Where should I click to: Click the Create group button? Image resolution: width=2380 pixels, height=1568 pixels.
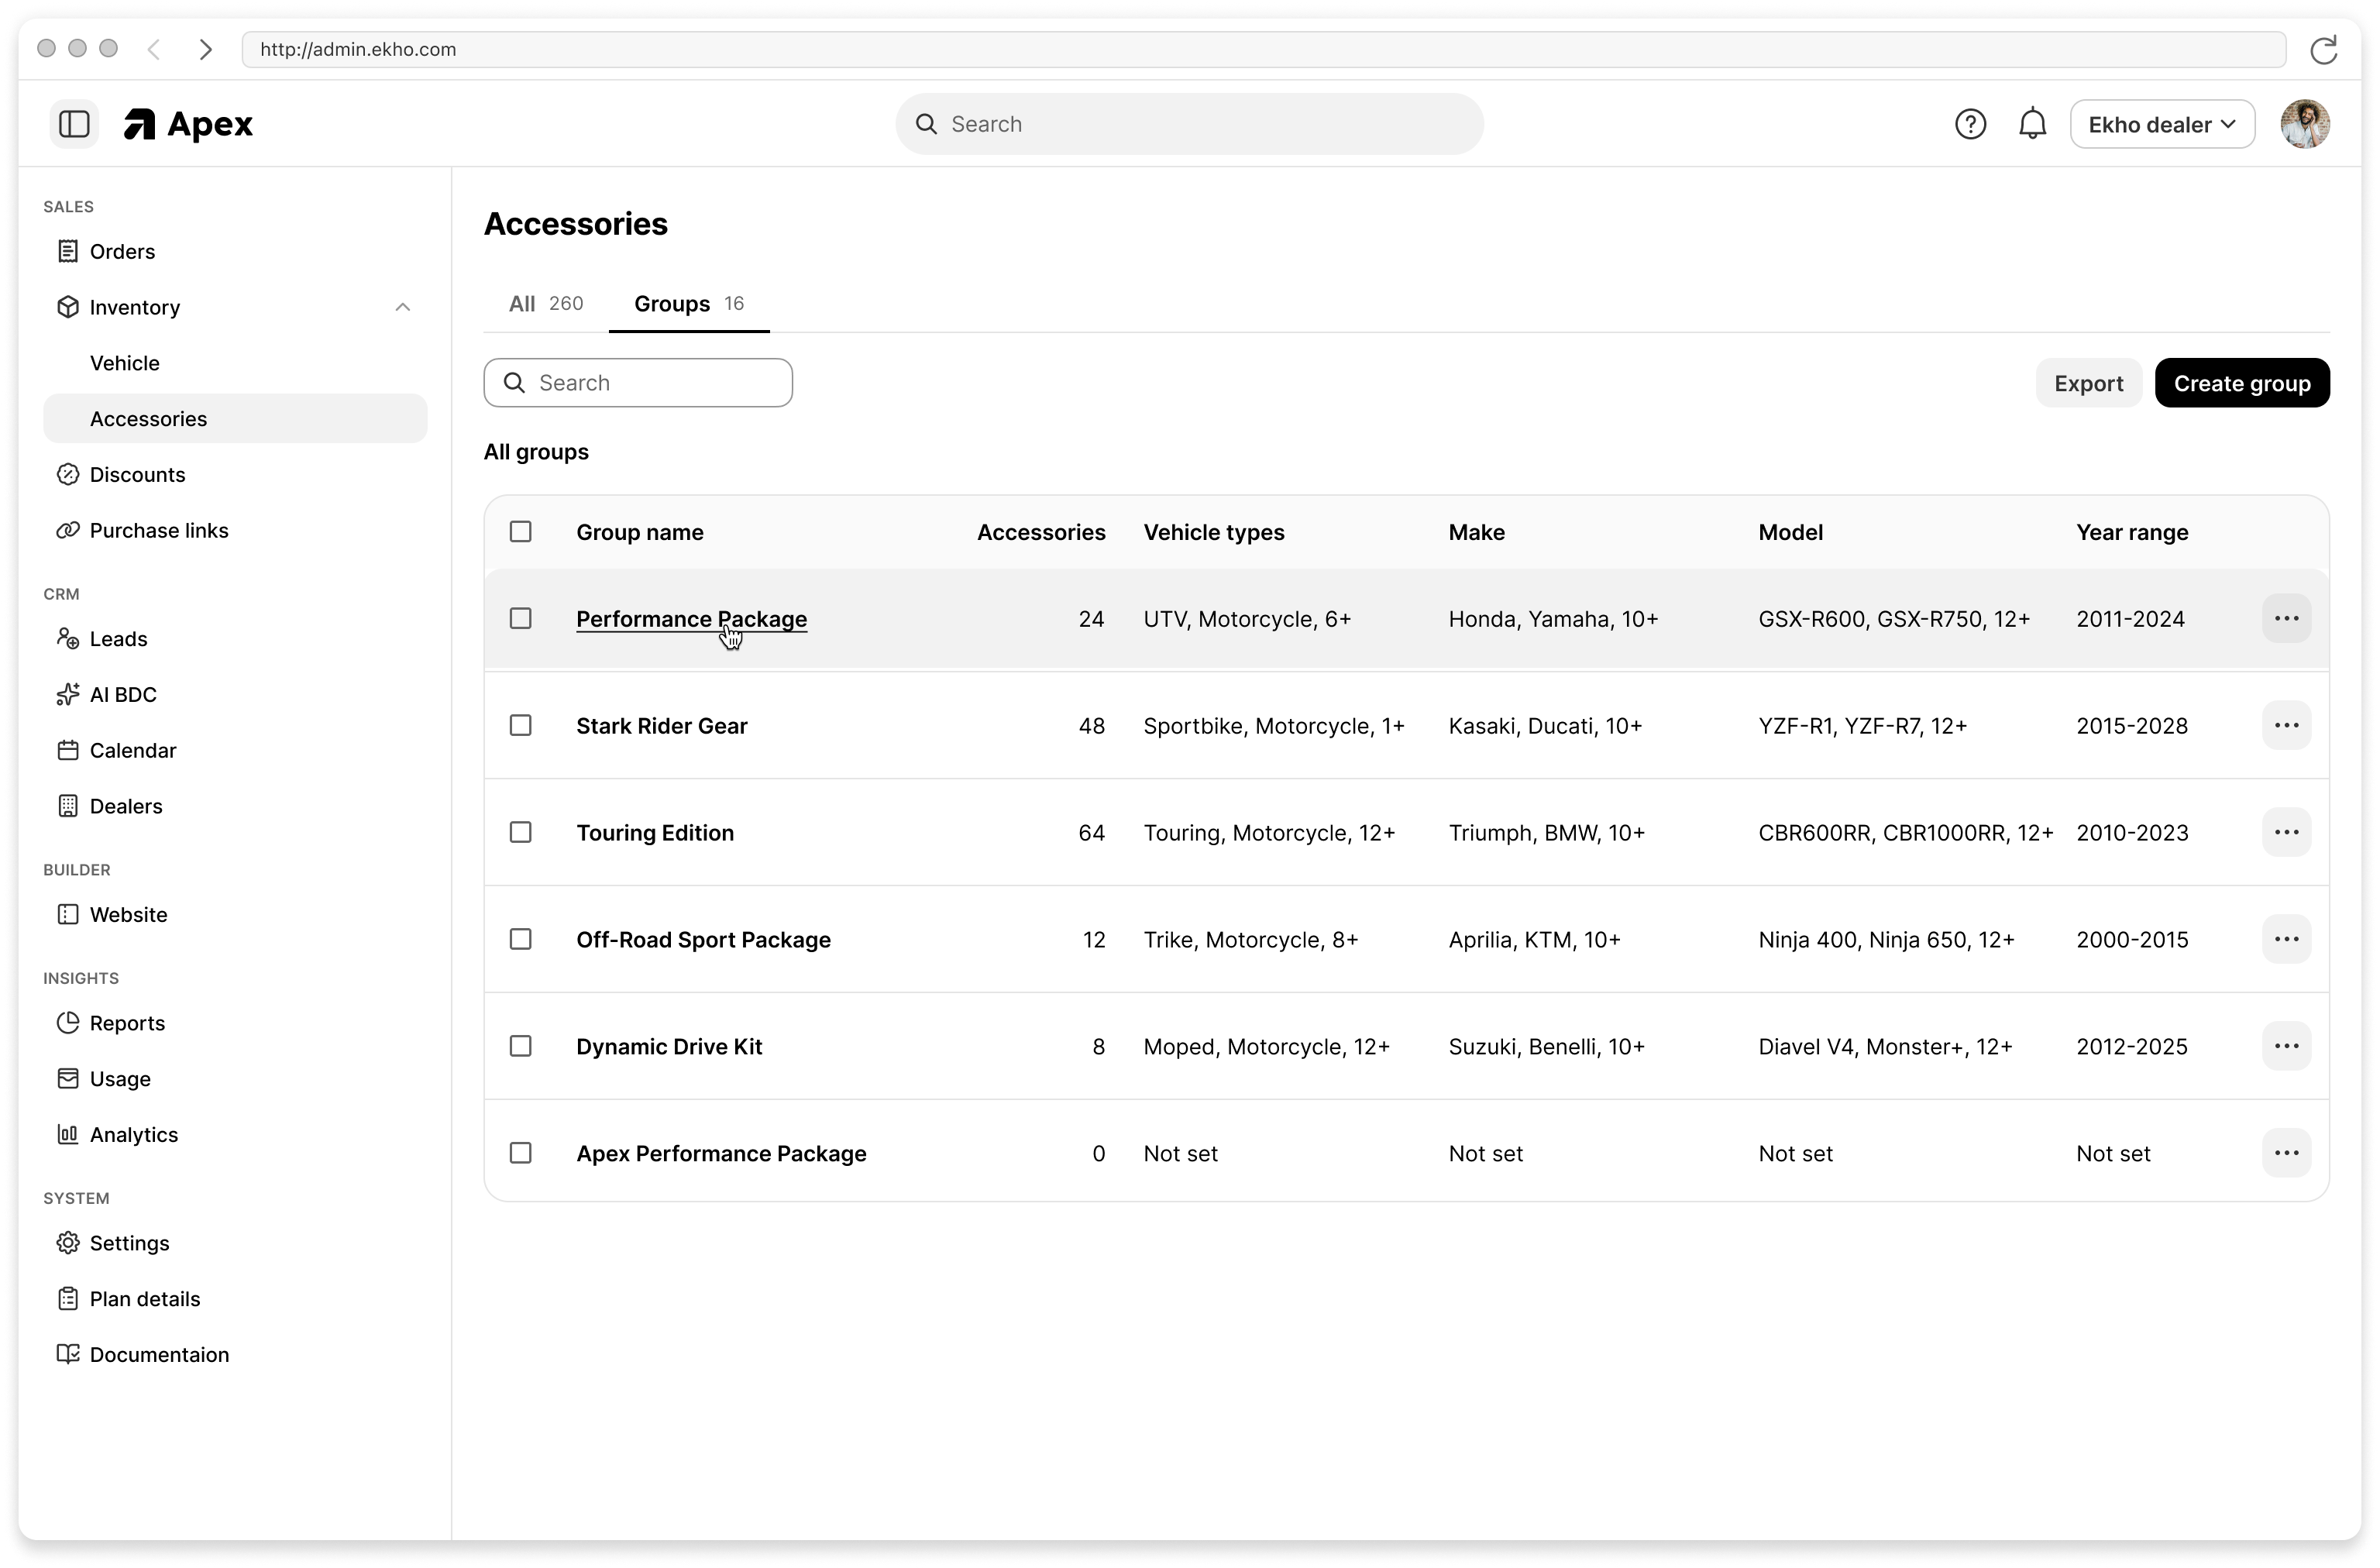[x=2242, y=382]
